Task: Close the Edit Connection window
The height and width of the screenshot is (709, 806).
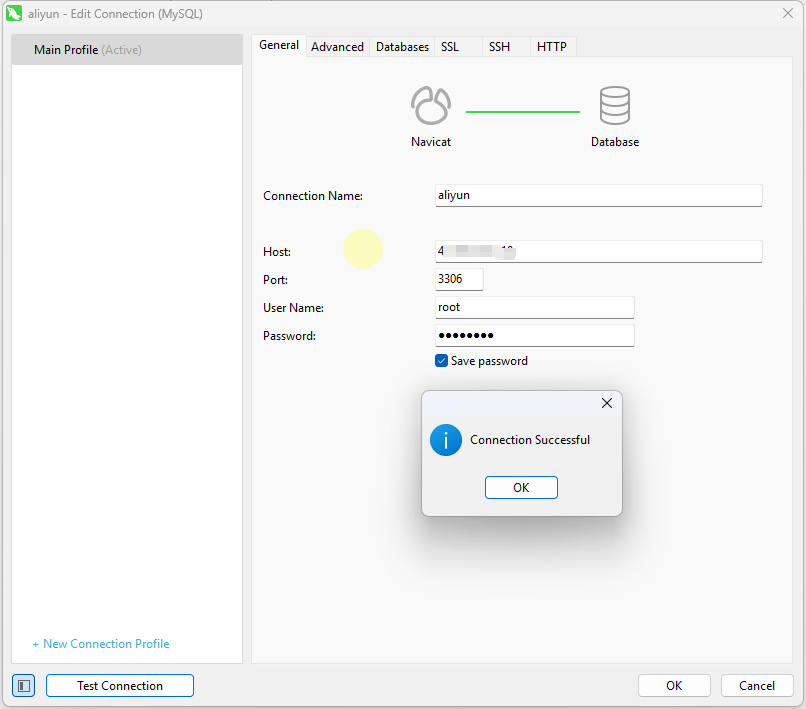Action: pos(787,13)
